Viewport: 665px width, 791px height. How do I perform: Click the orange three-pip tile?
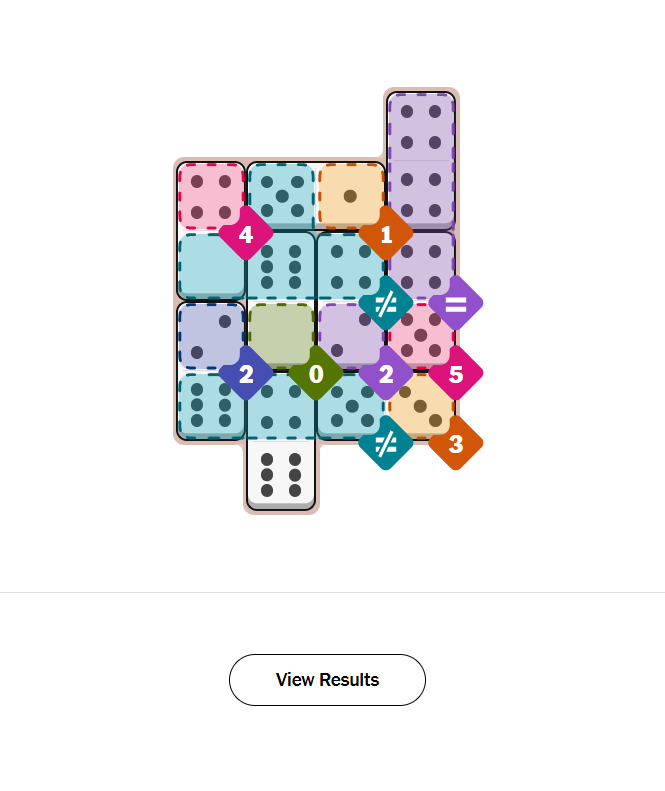coord(420,405)
